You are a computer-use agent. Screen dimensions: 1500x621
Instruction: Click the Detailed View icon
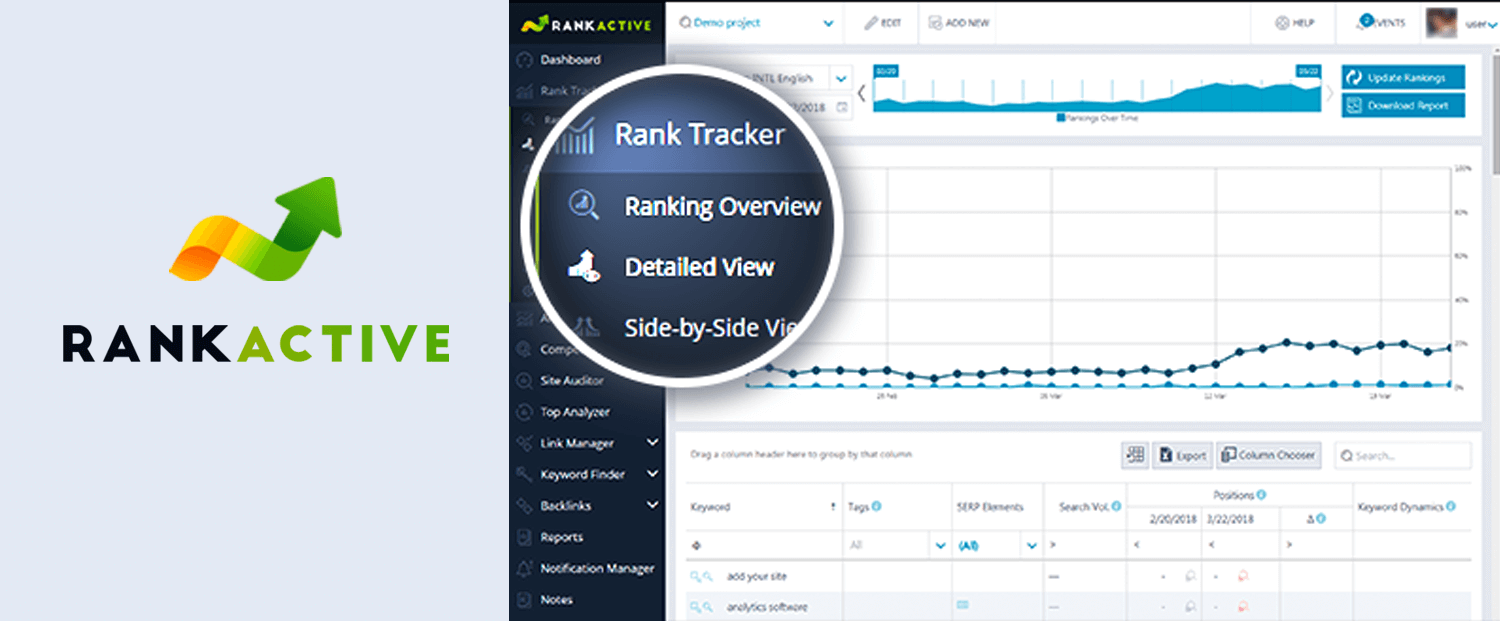coord(584,266)
